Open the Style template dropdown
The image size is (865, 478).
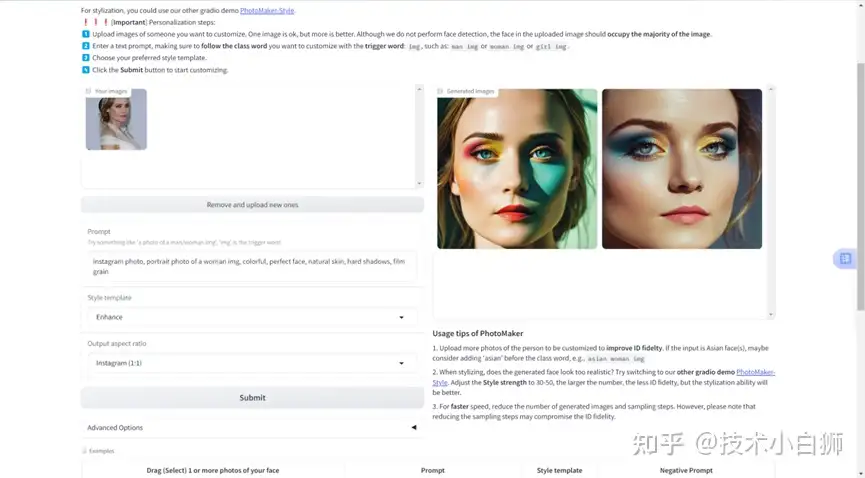coord(252,317)
